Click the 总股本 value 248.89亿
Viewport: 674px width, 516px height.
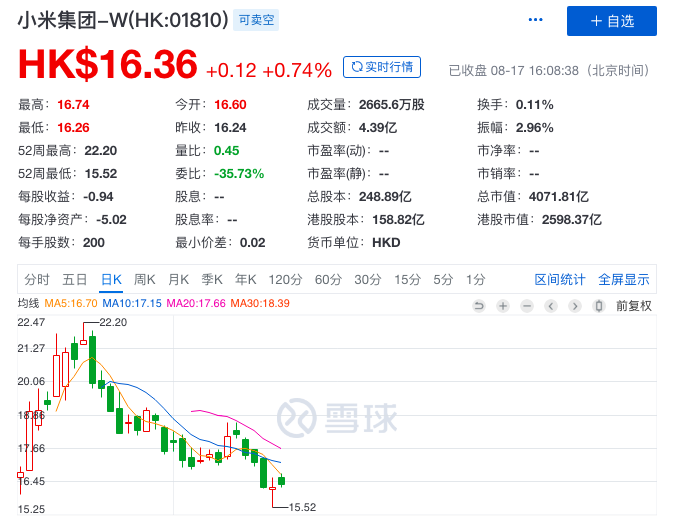385,197
